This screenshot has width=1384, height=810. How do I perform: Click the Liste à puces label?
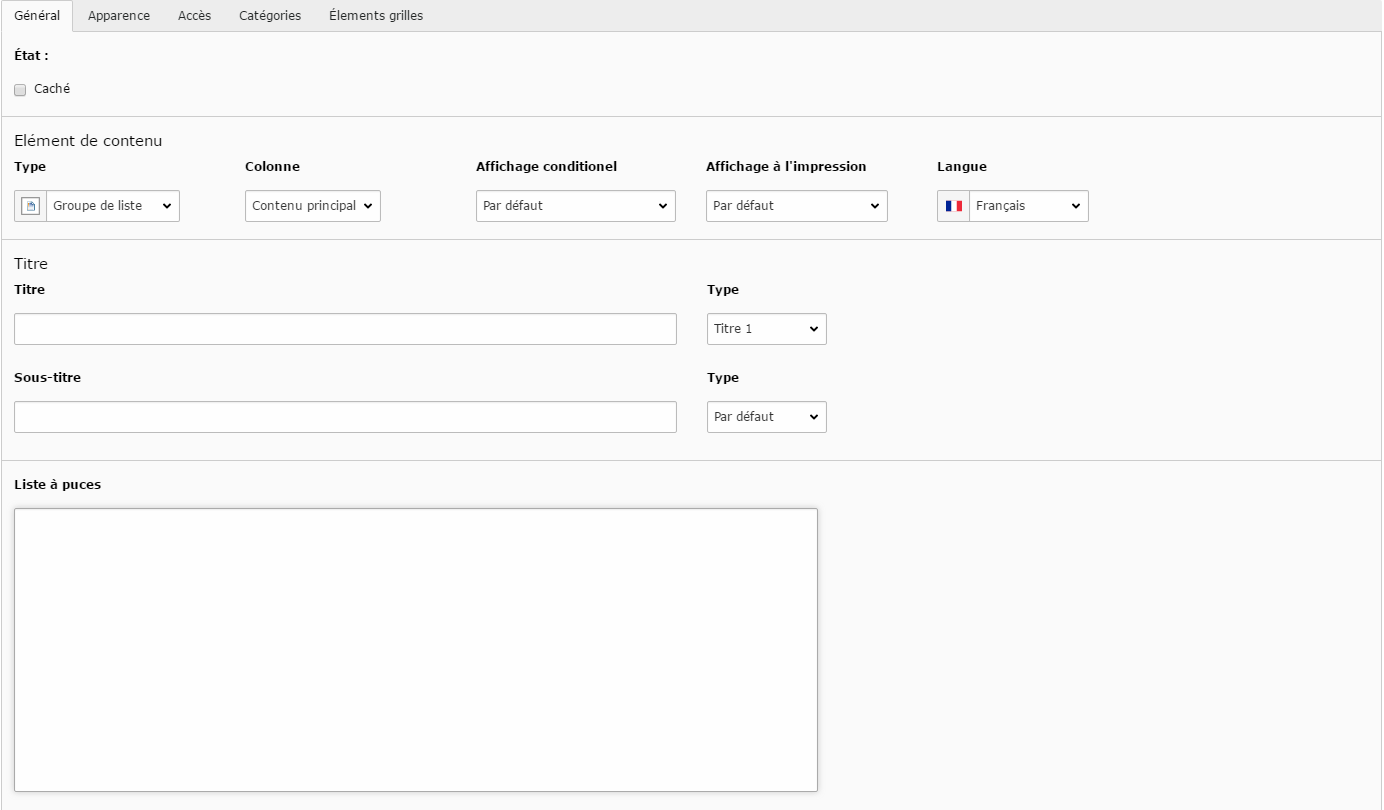[58, 485]
